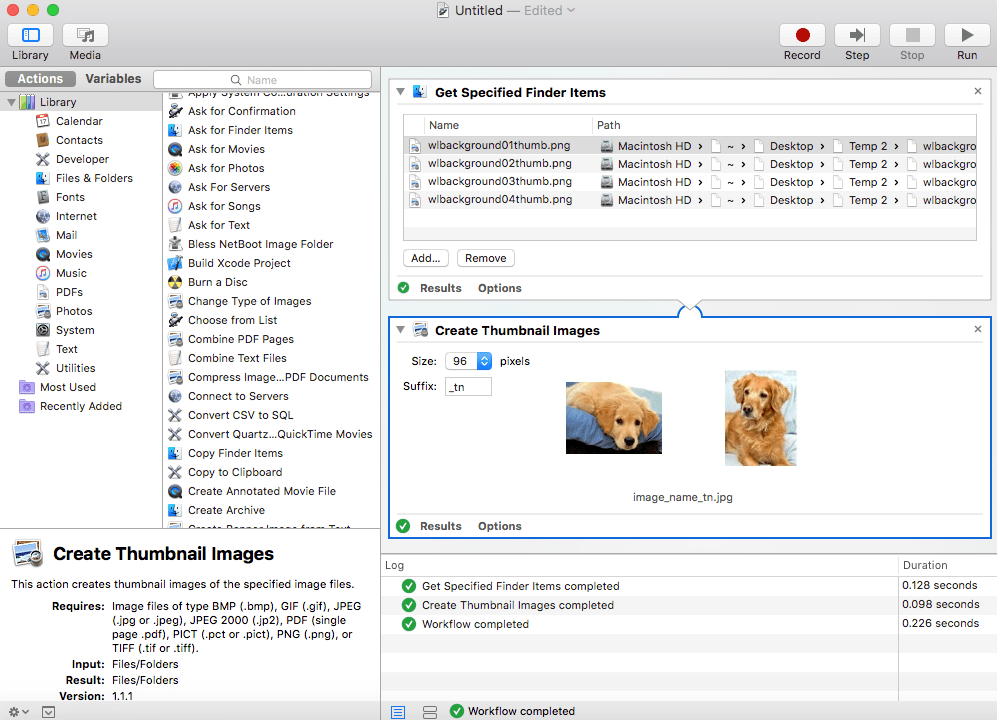Show the log list view icon
The image size is (997, 720).
[397, 711]
